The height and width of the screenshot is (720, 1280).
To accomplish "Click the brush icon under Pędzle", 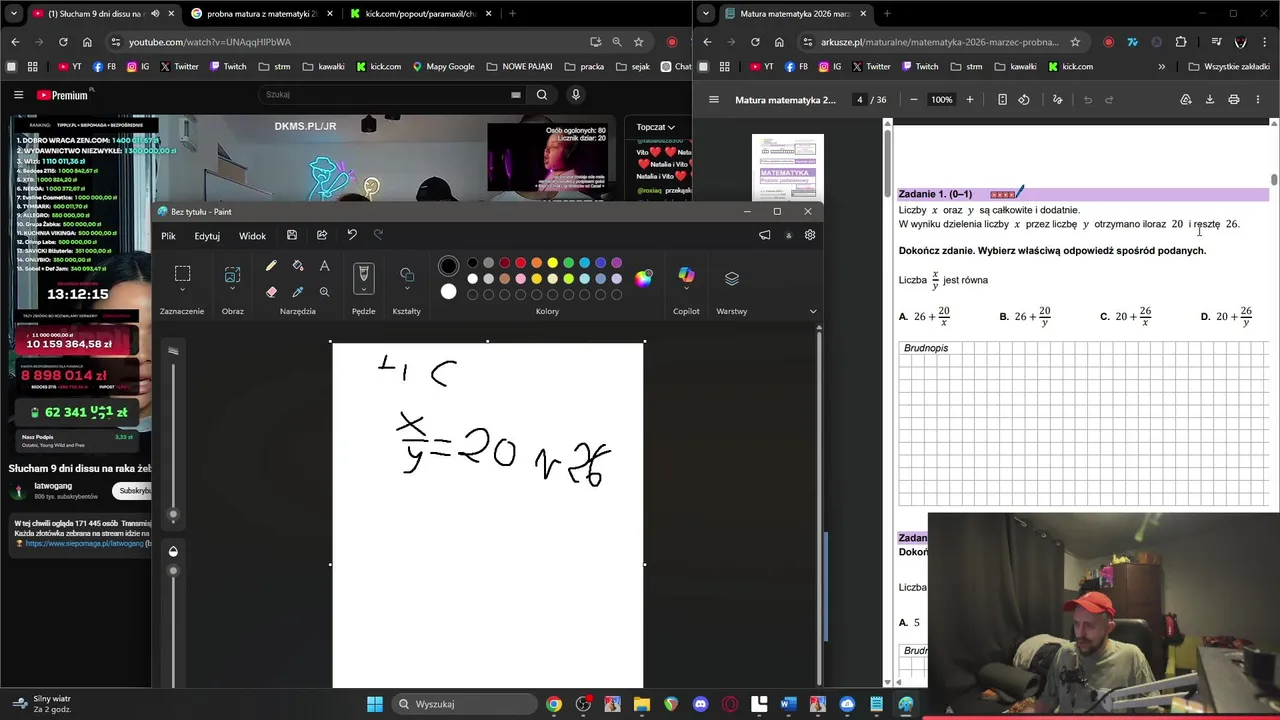I will coord(364,273).
